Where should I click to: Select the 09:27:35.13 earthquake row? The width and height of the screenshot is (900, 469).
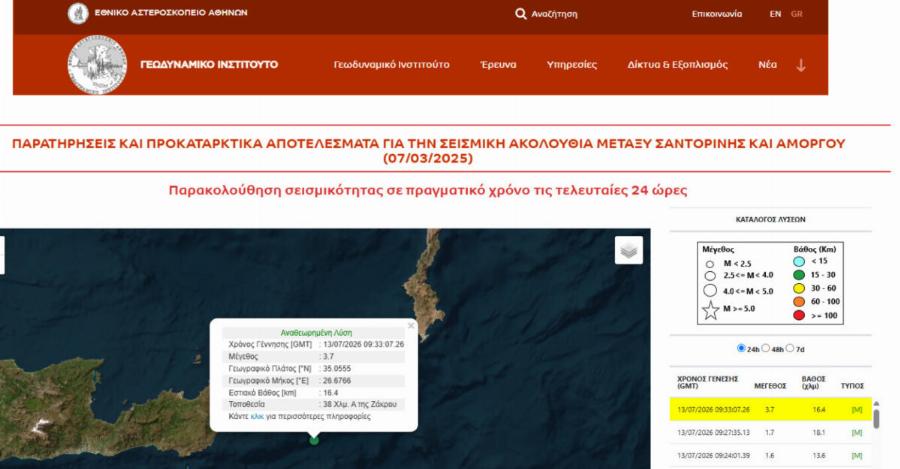coord(771,432)
